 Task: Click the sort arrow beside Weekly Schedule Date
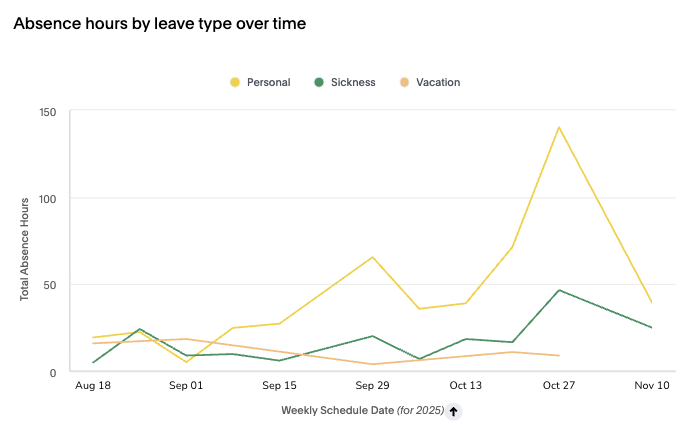[453, 410]
